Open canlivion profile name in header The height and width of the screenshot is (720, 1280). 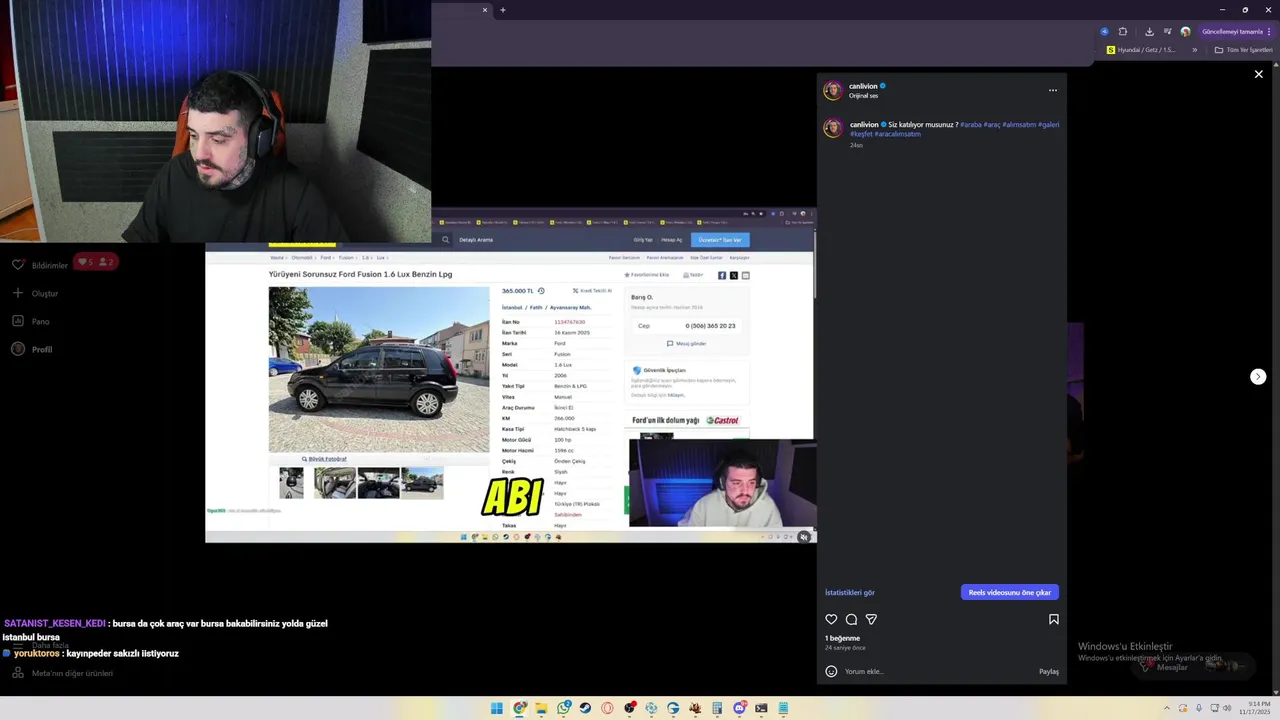pos(863,86)
